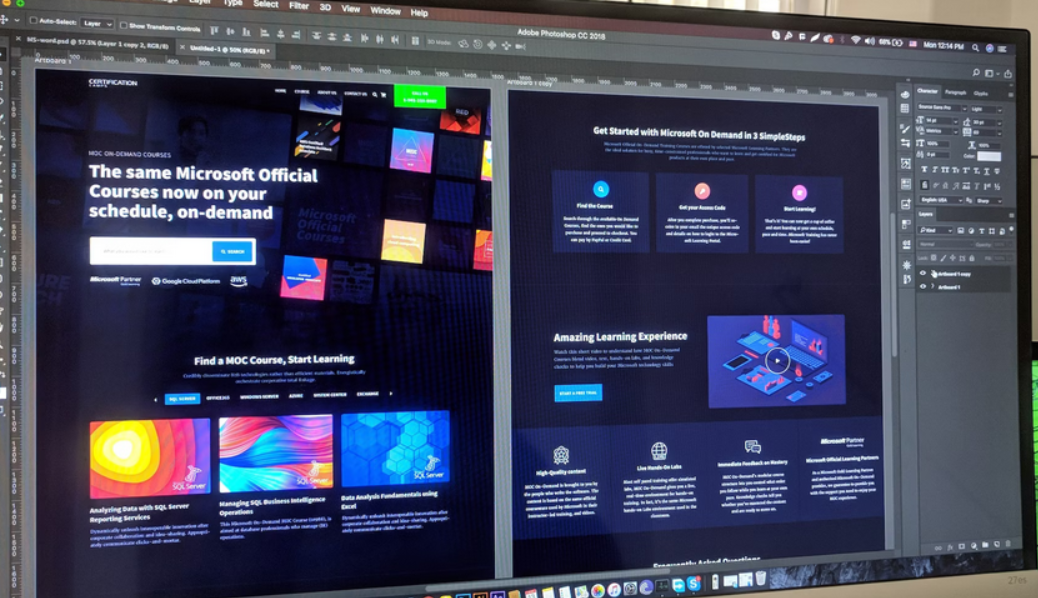Click the auto-align layers icon

(415, 40)
